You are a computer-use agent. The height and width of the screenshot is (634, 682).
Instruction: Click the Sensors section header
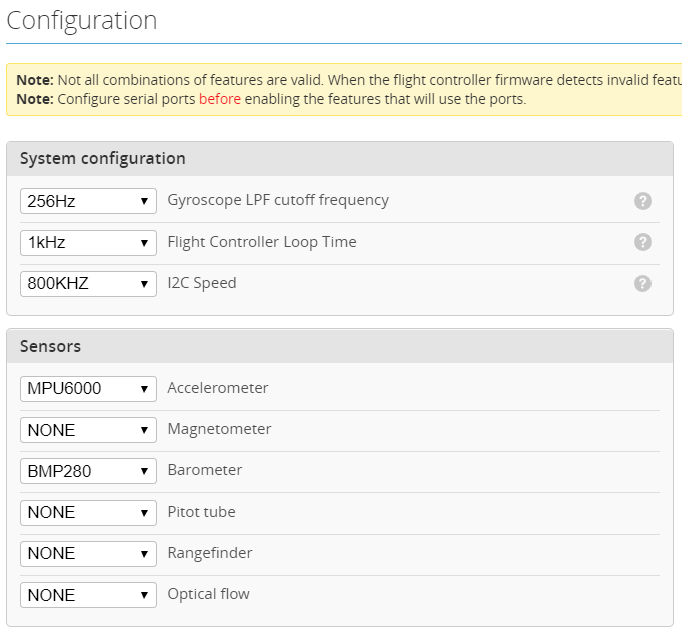click(x=50, y=346)
